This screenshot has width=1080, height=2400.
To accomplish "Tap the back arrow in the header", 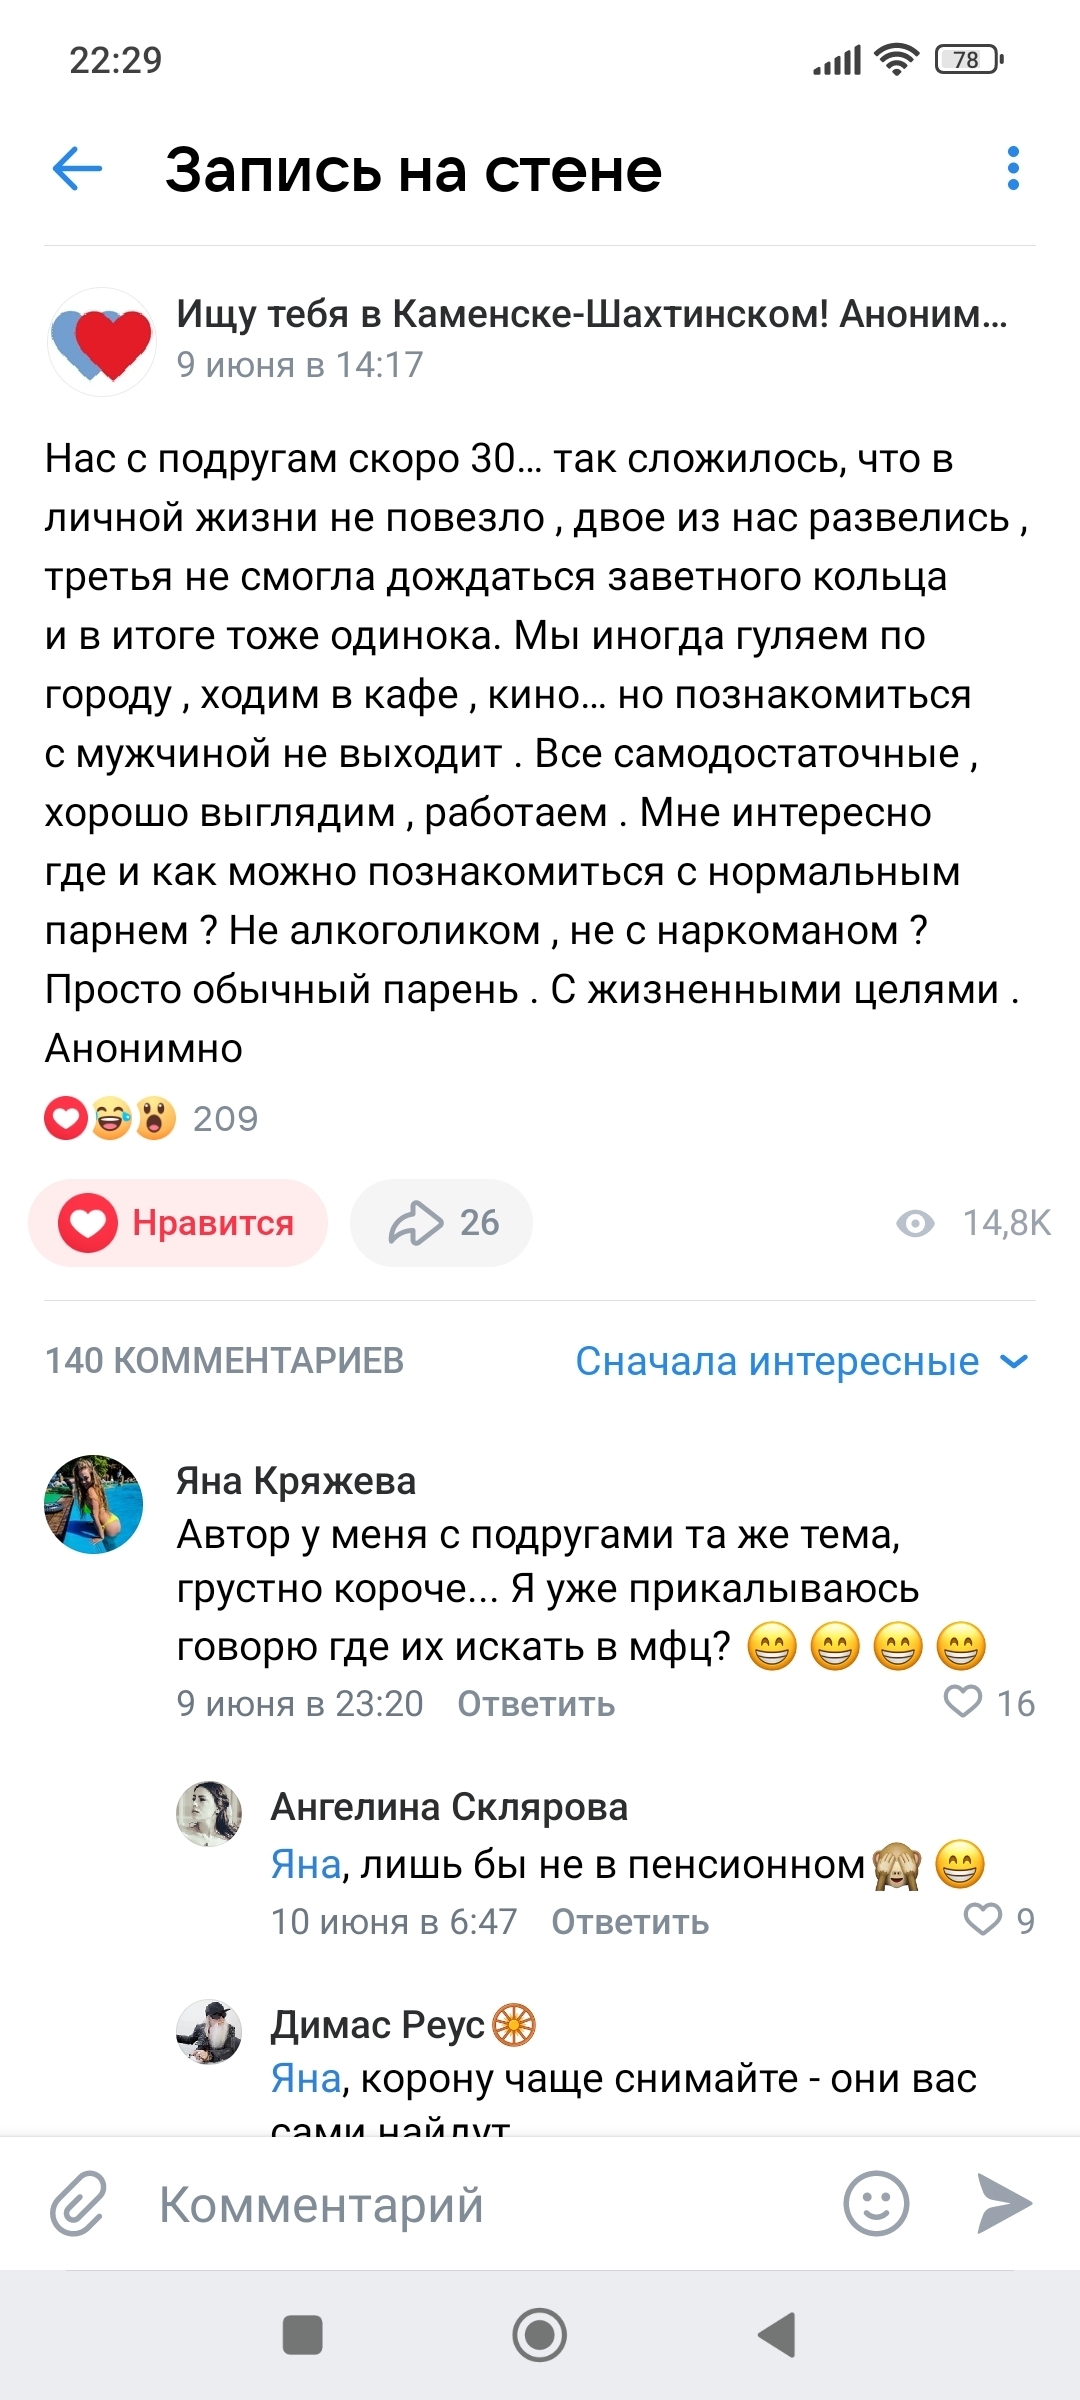I will click(x=78, y=168).
